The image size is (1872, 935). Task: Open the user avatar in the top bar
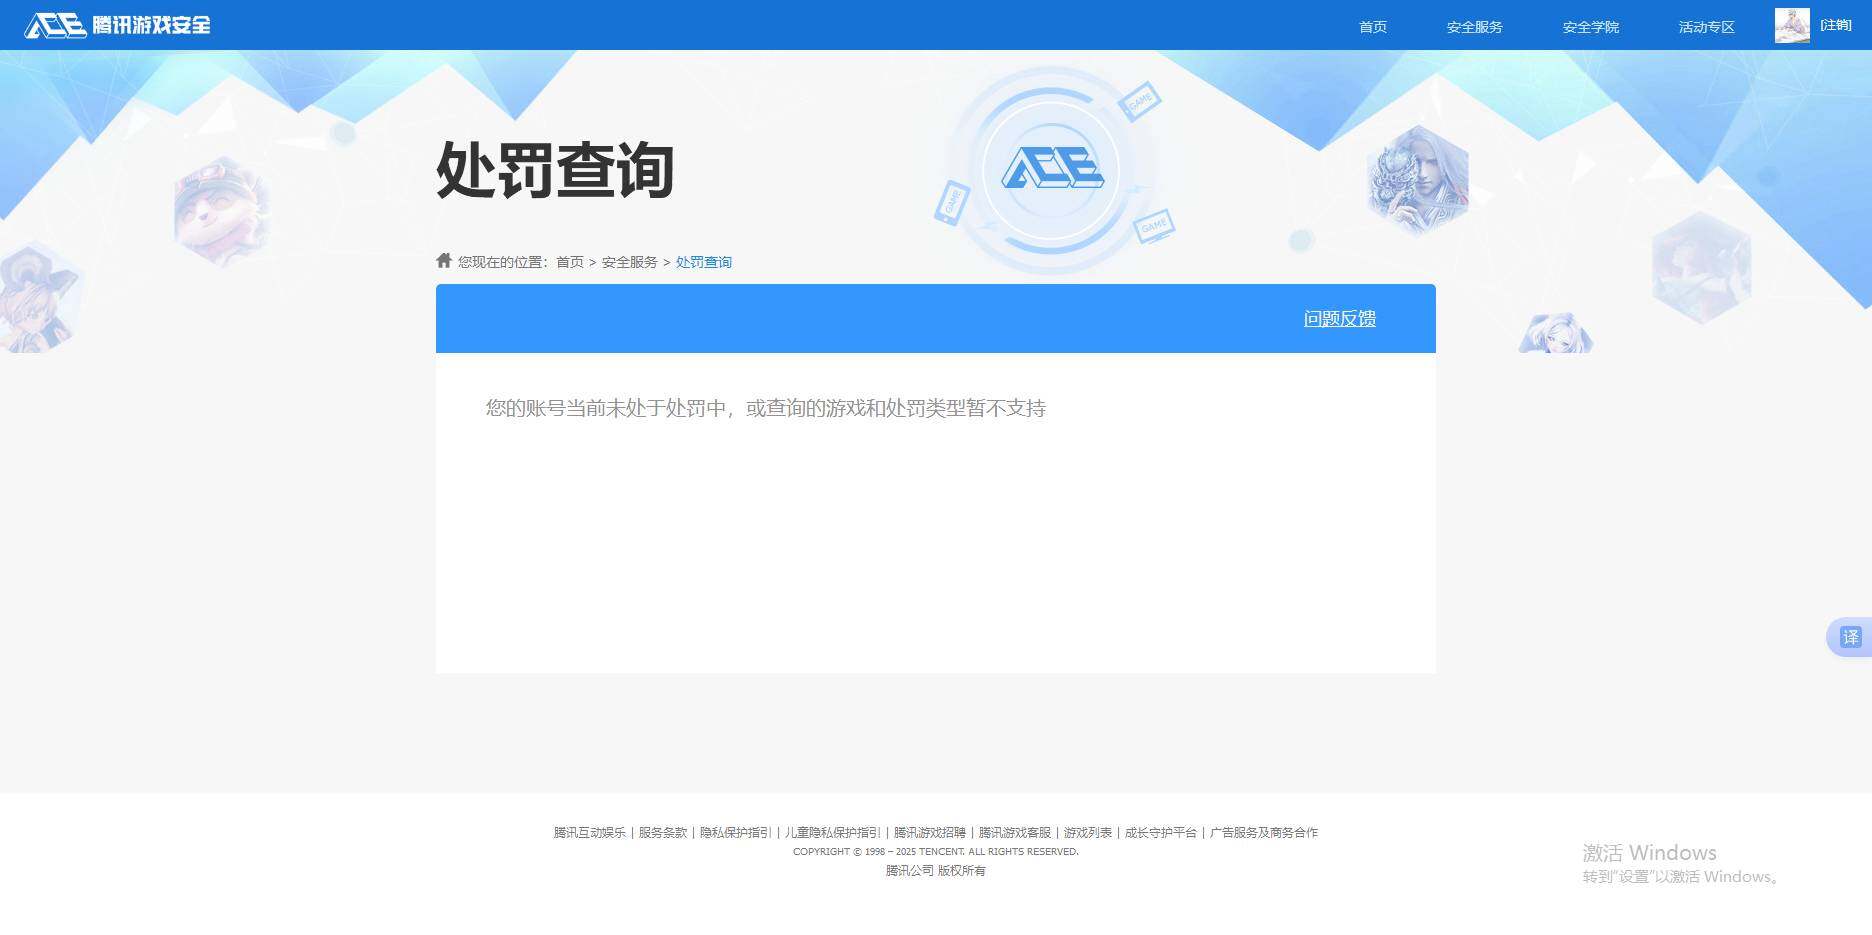point(1791,25)
